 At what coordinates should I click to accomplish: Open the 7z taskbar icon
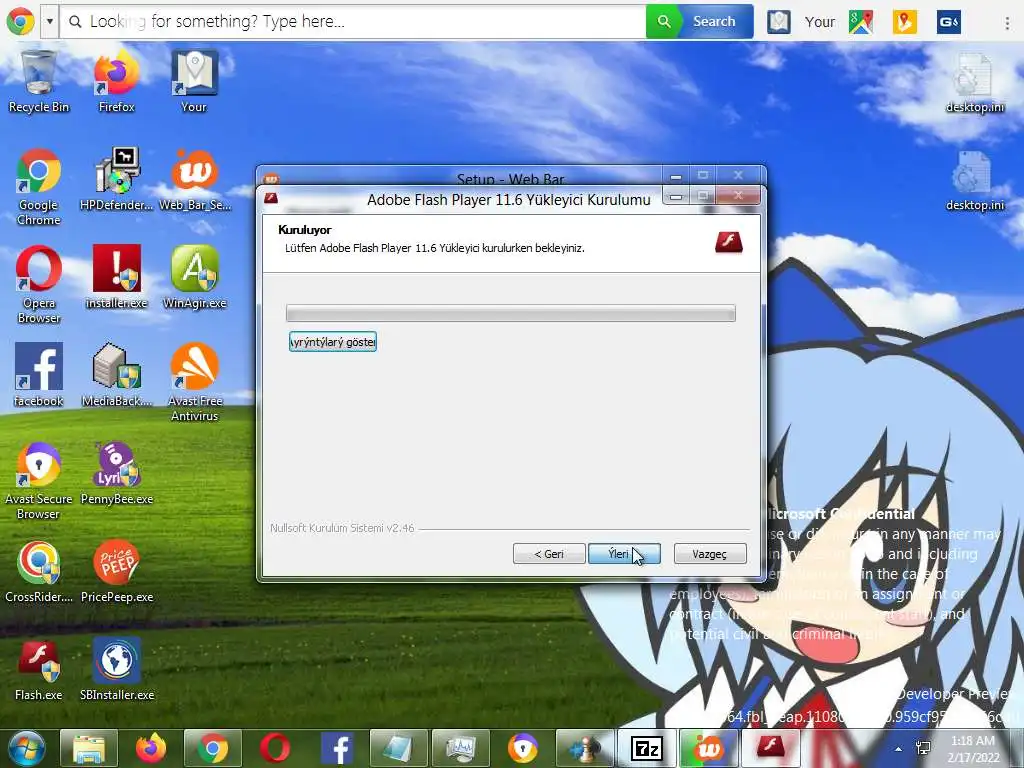click(x=647, y=748)
